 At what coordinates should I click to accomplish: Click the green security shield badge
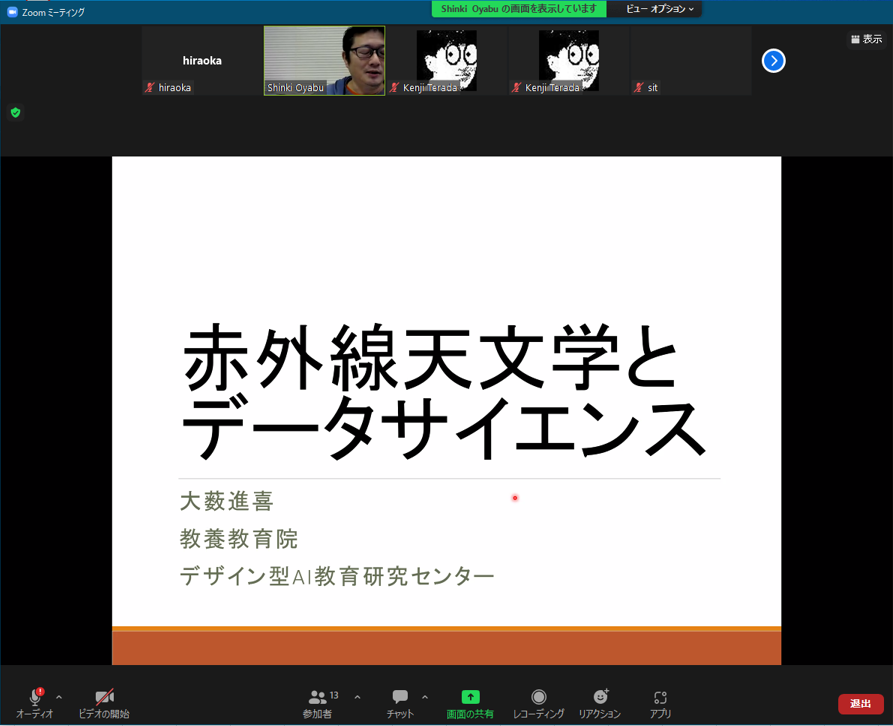pyautogui.click(x=15, y=113)
